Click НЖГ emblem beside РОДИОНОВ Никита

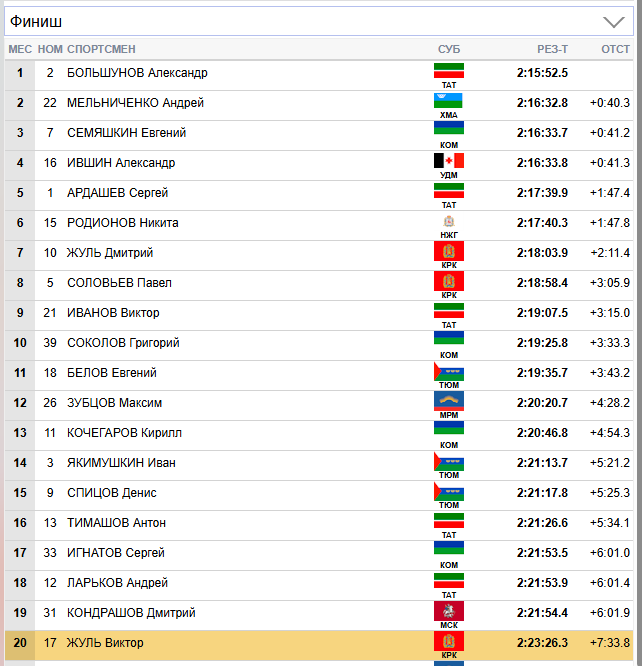[449, 220]
